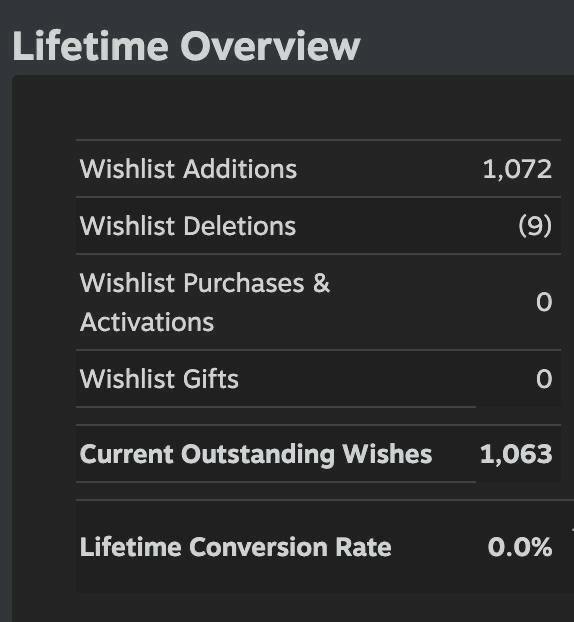Click the word Rate in bottom row
Image resolution: width=574 pixels, height=622 pixels.
click(363, 547)
